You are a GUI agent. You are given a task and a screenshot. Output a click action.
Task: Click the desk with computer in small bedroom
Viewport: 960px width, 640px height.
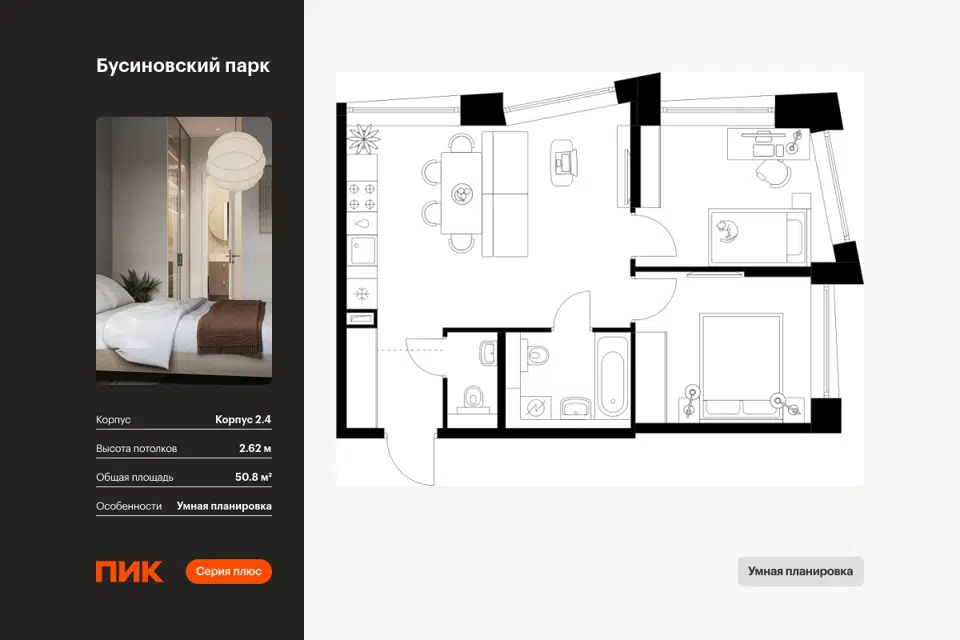coord(767,144)
